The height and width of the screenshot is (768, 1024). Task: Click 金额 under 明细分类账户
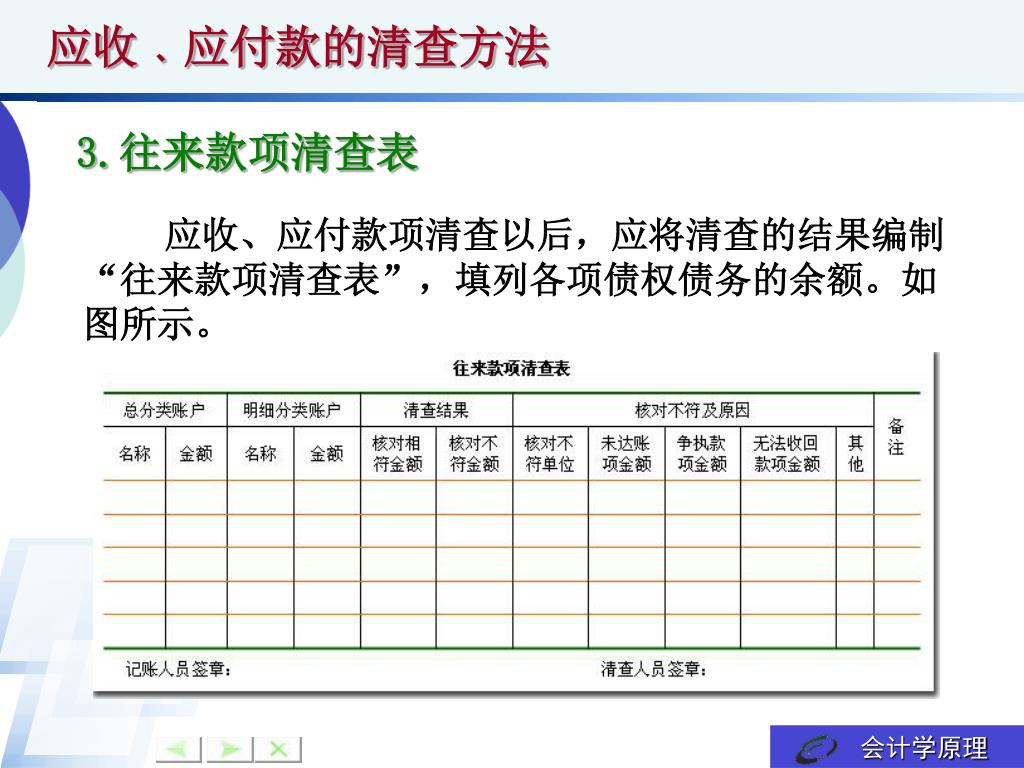tap(327, 453)
